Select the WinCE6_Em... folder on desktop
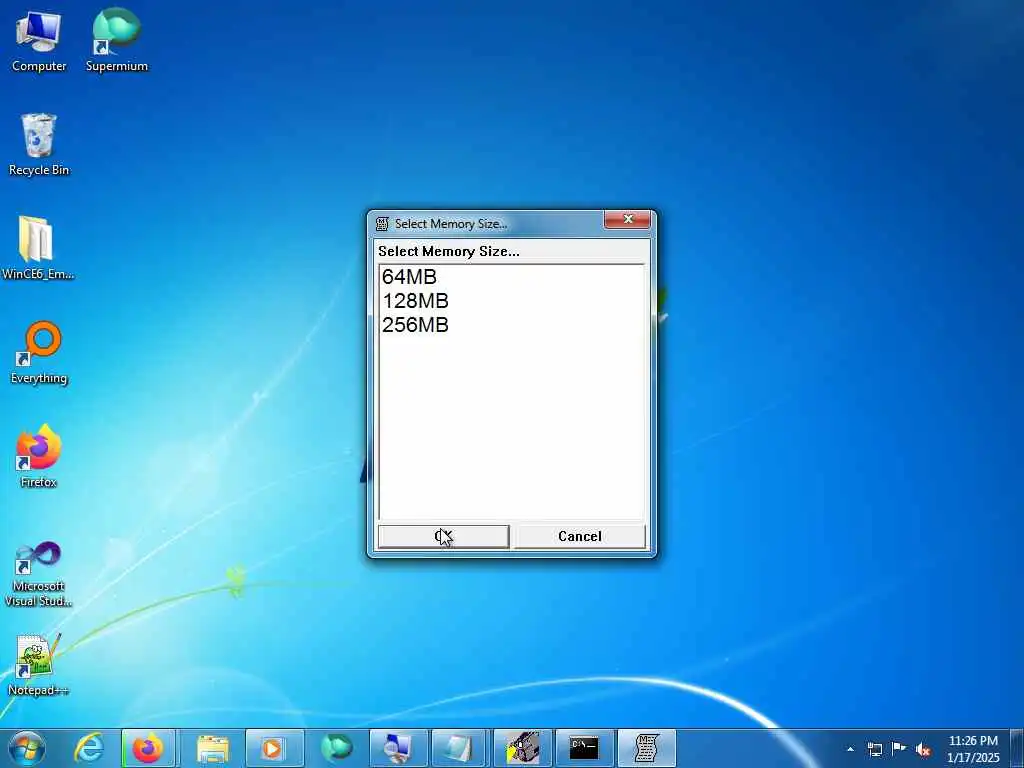Image resolution: width=1024 pixels, height=768 pixels. pyautogui.click(x=37, y=248)
